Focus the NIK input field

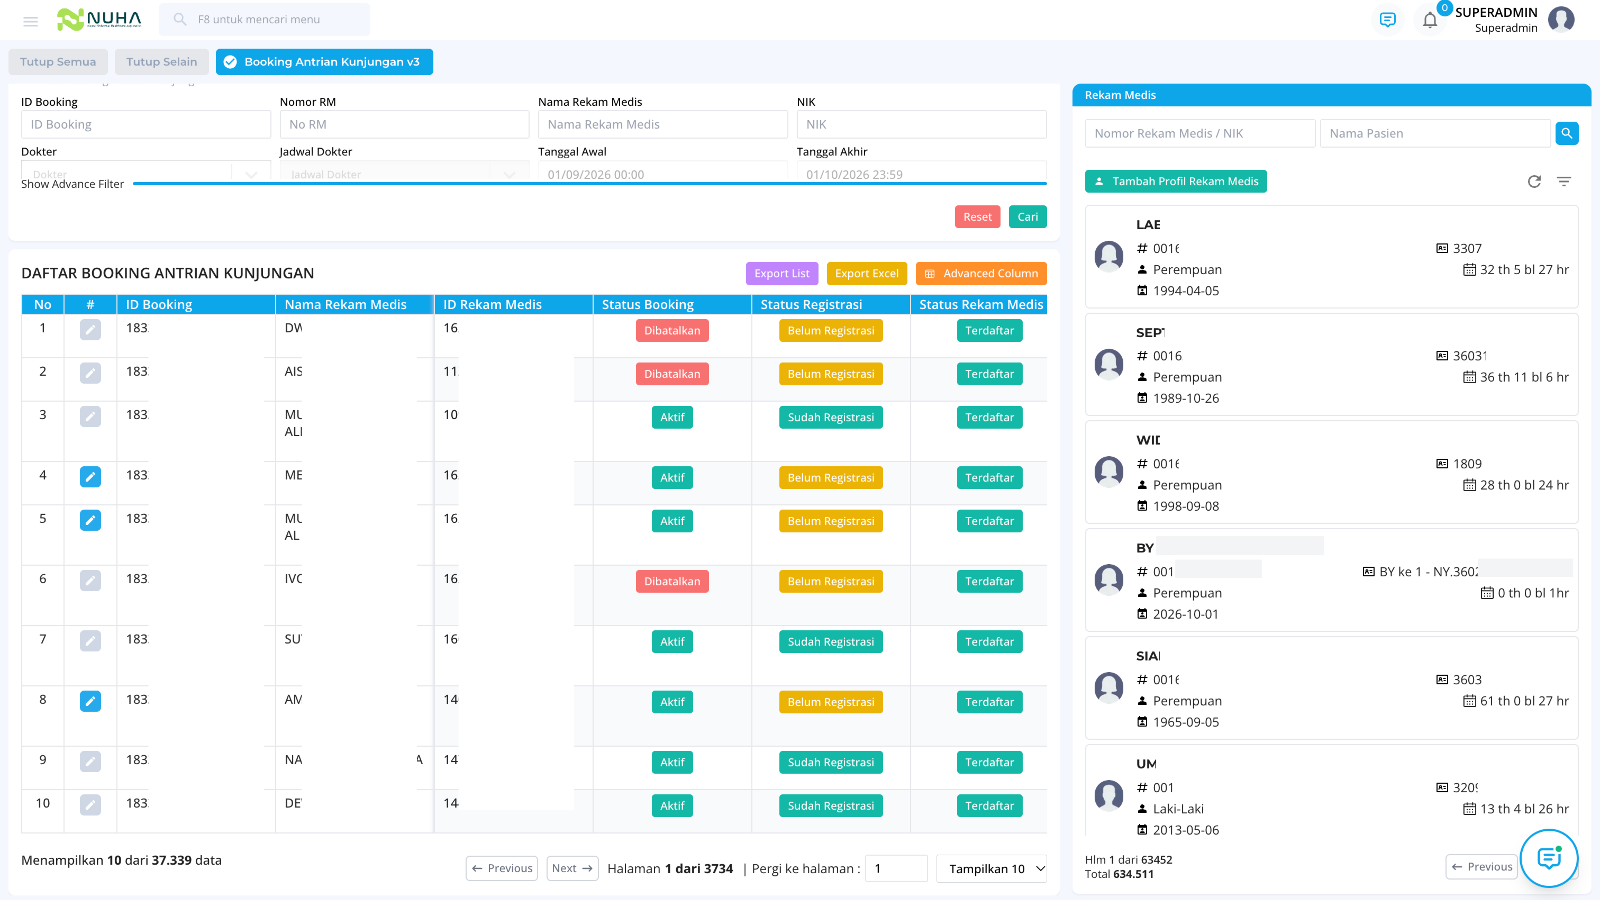(x=922, y=125)
